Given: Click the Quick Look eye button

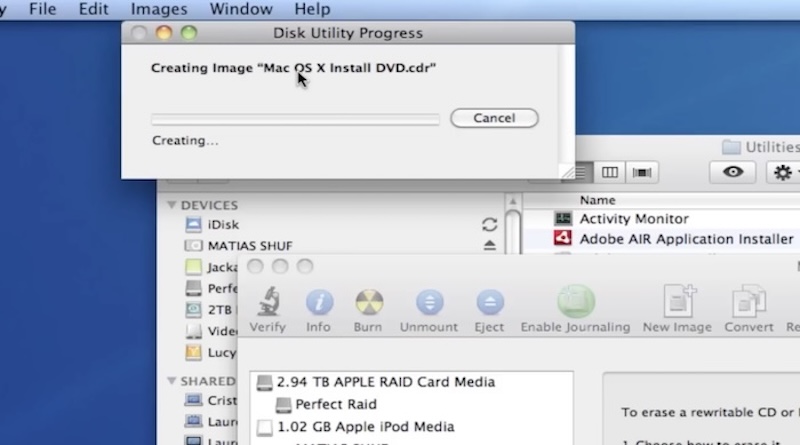Looking at the screenshot, I should tap(733, 172).
